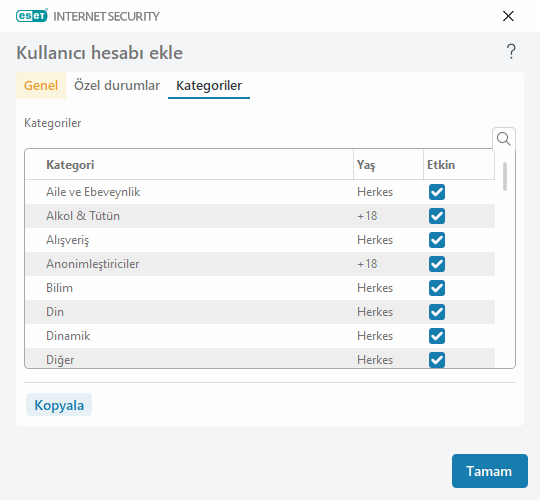
Task: Select the Aile ve Ebeveynlik row
Action: [260, 192]
